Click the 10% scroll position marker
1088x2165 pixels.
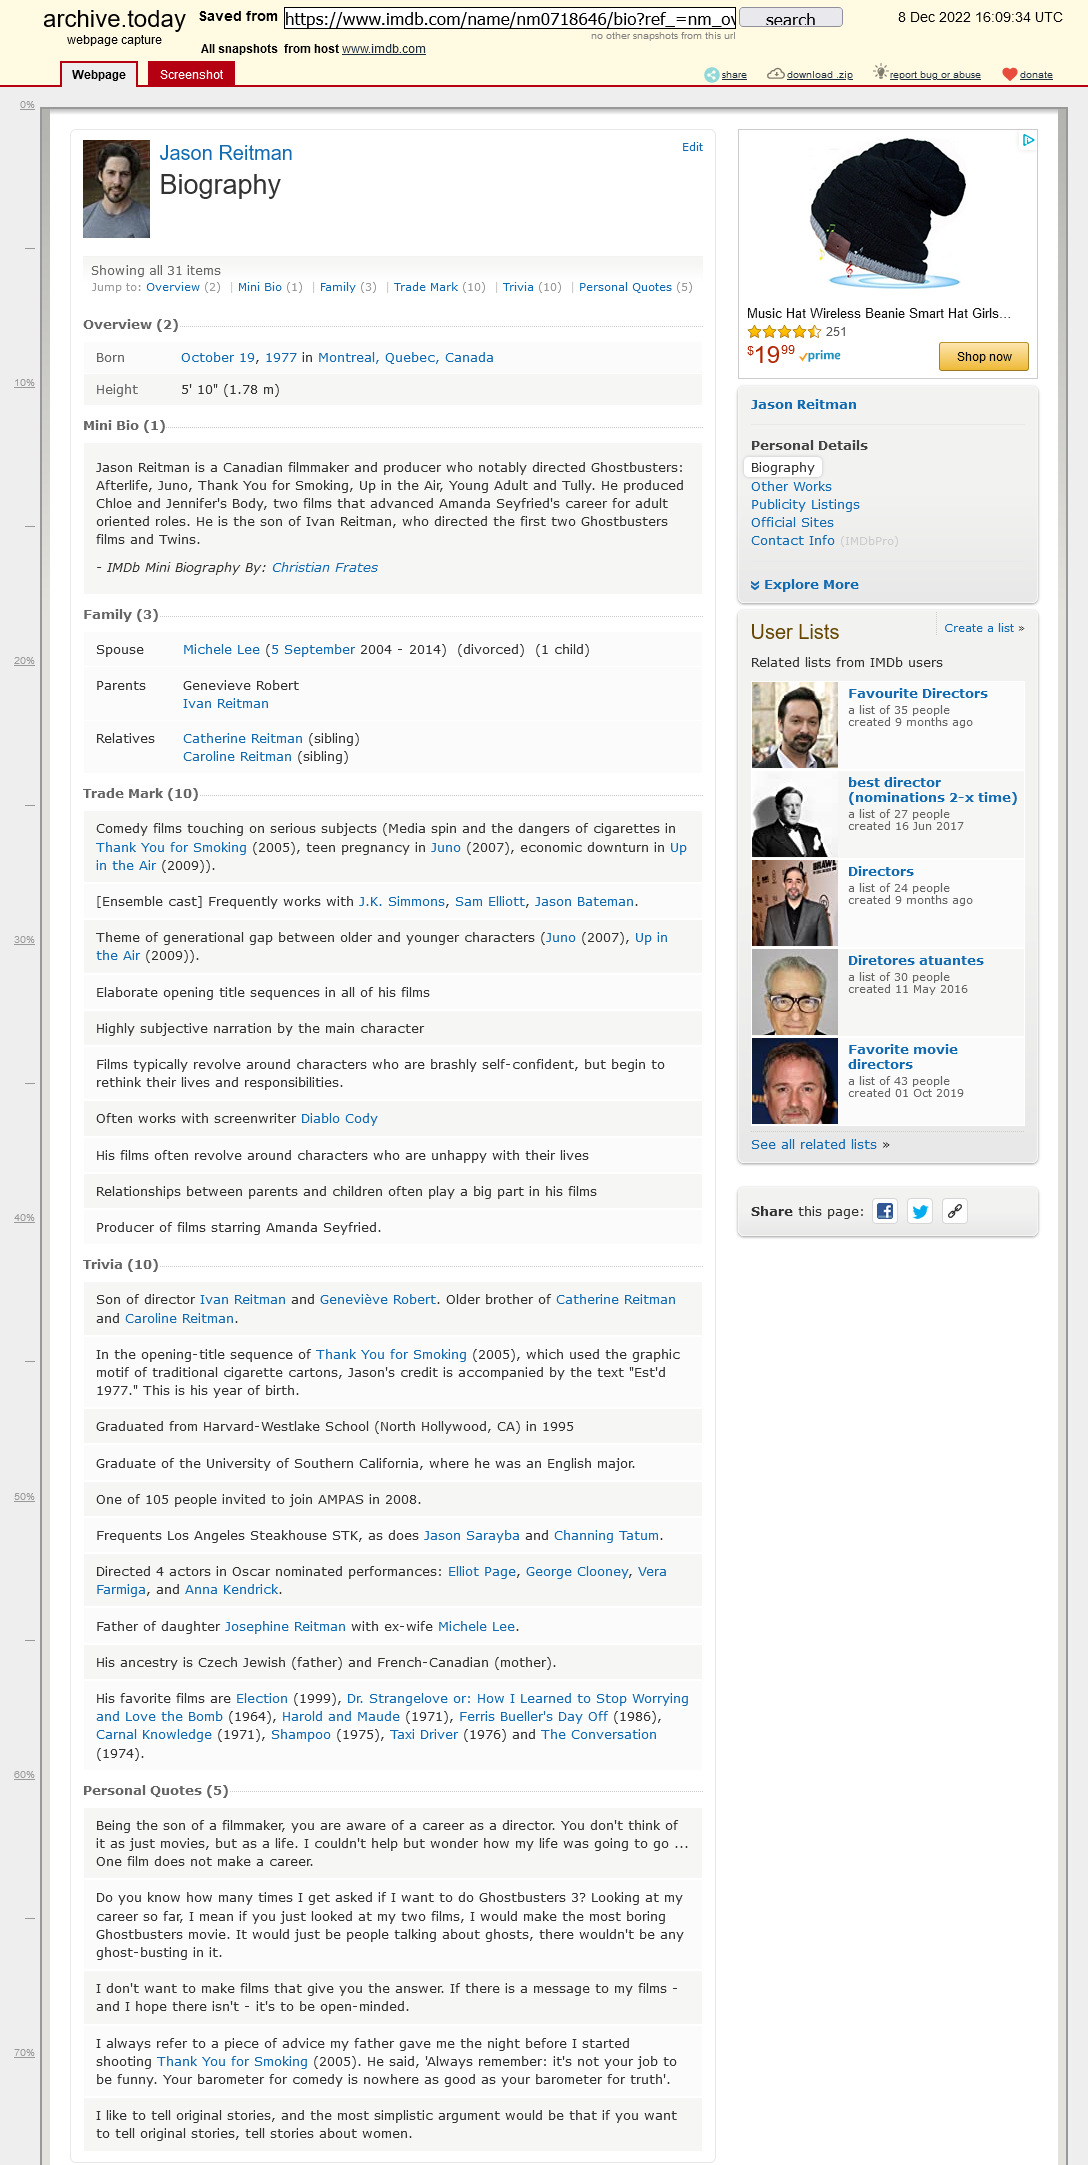(x=24, y=383)
